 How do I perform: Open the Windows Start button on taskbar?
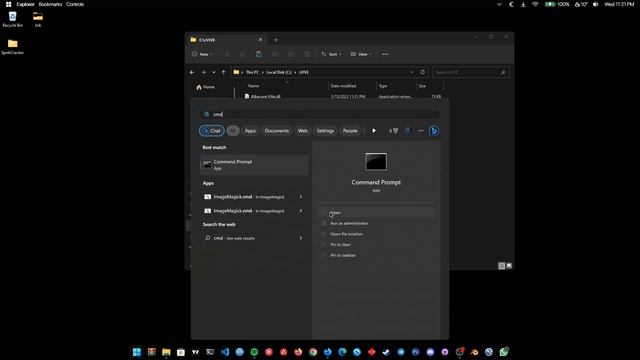pyautogui.click(x=137, y=352)
